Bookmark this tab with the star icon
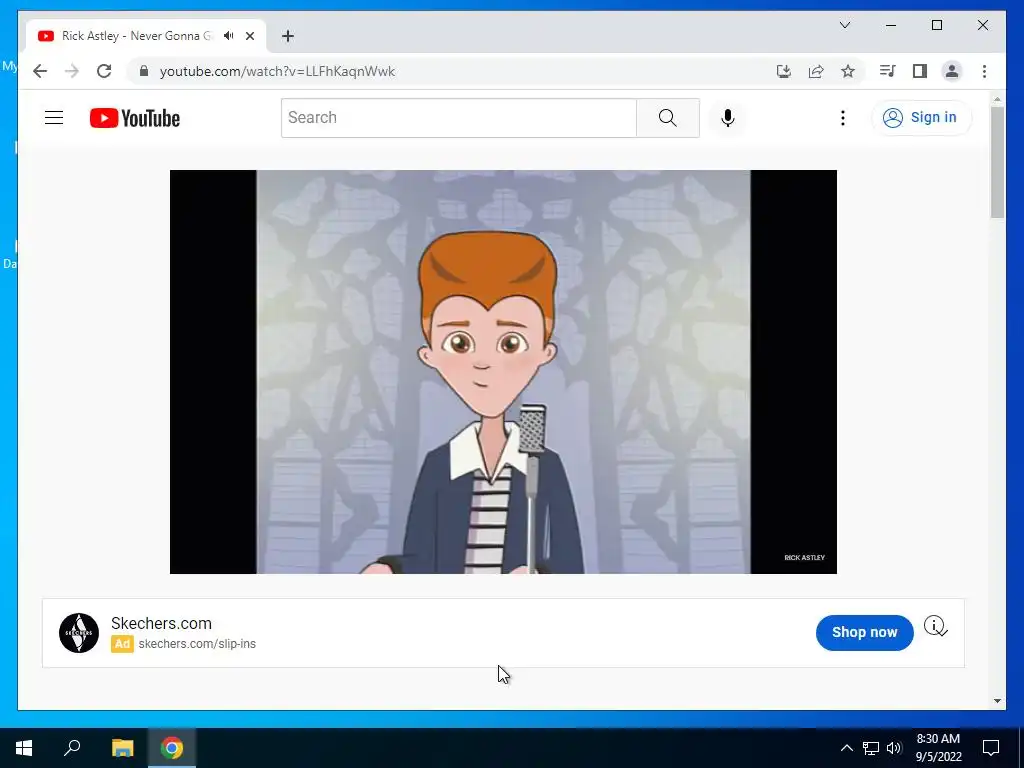The image size is (1024, 768). pos(848,71)
